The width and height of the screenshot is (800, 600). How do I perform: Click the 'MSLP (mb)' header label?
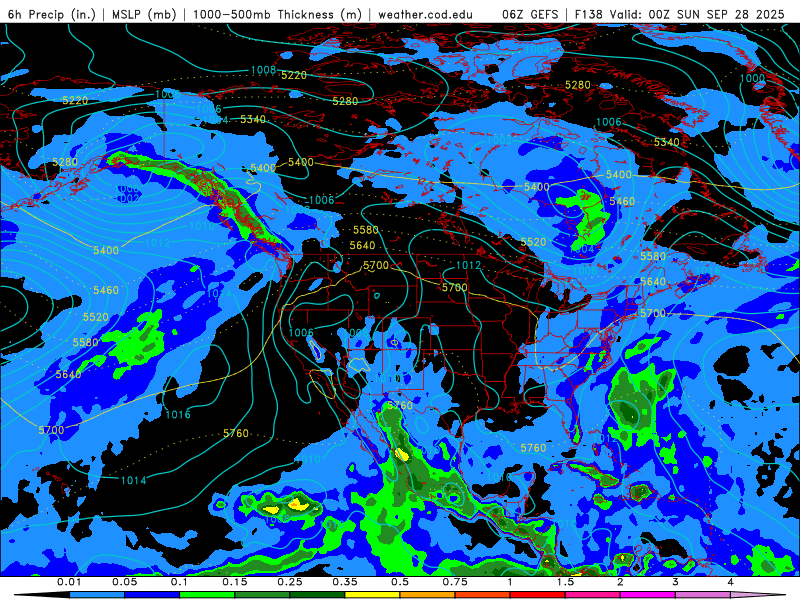pyautogui.click(x=144, y=14)
